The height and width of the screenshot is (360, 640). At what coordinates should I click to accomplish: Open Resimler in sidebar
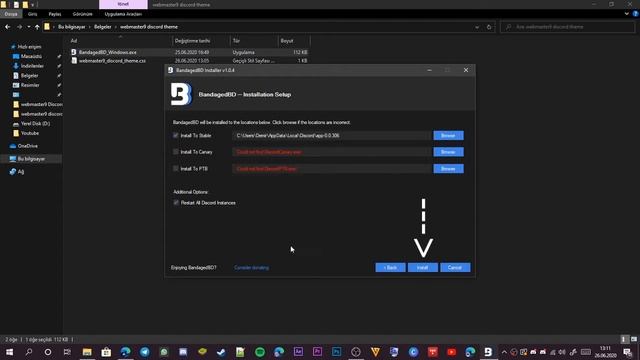[x=30, y=85]
